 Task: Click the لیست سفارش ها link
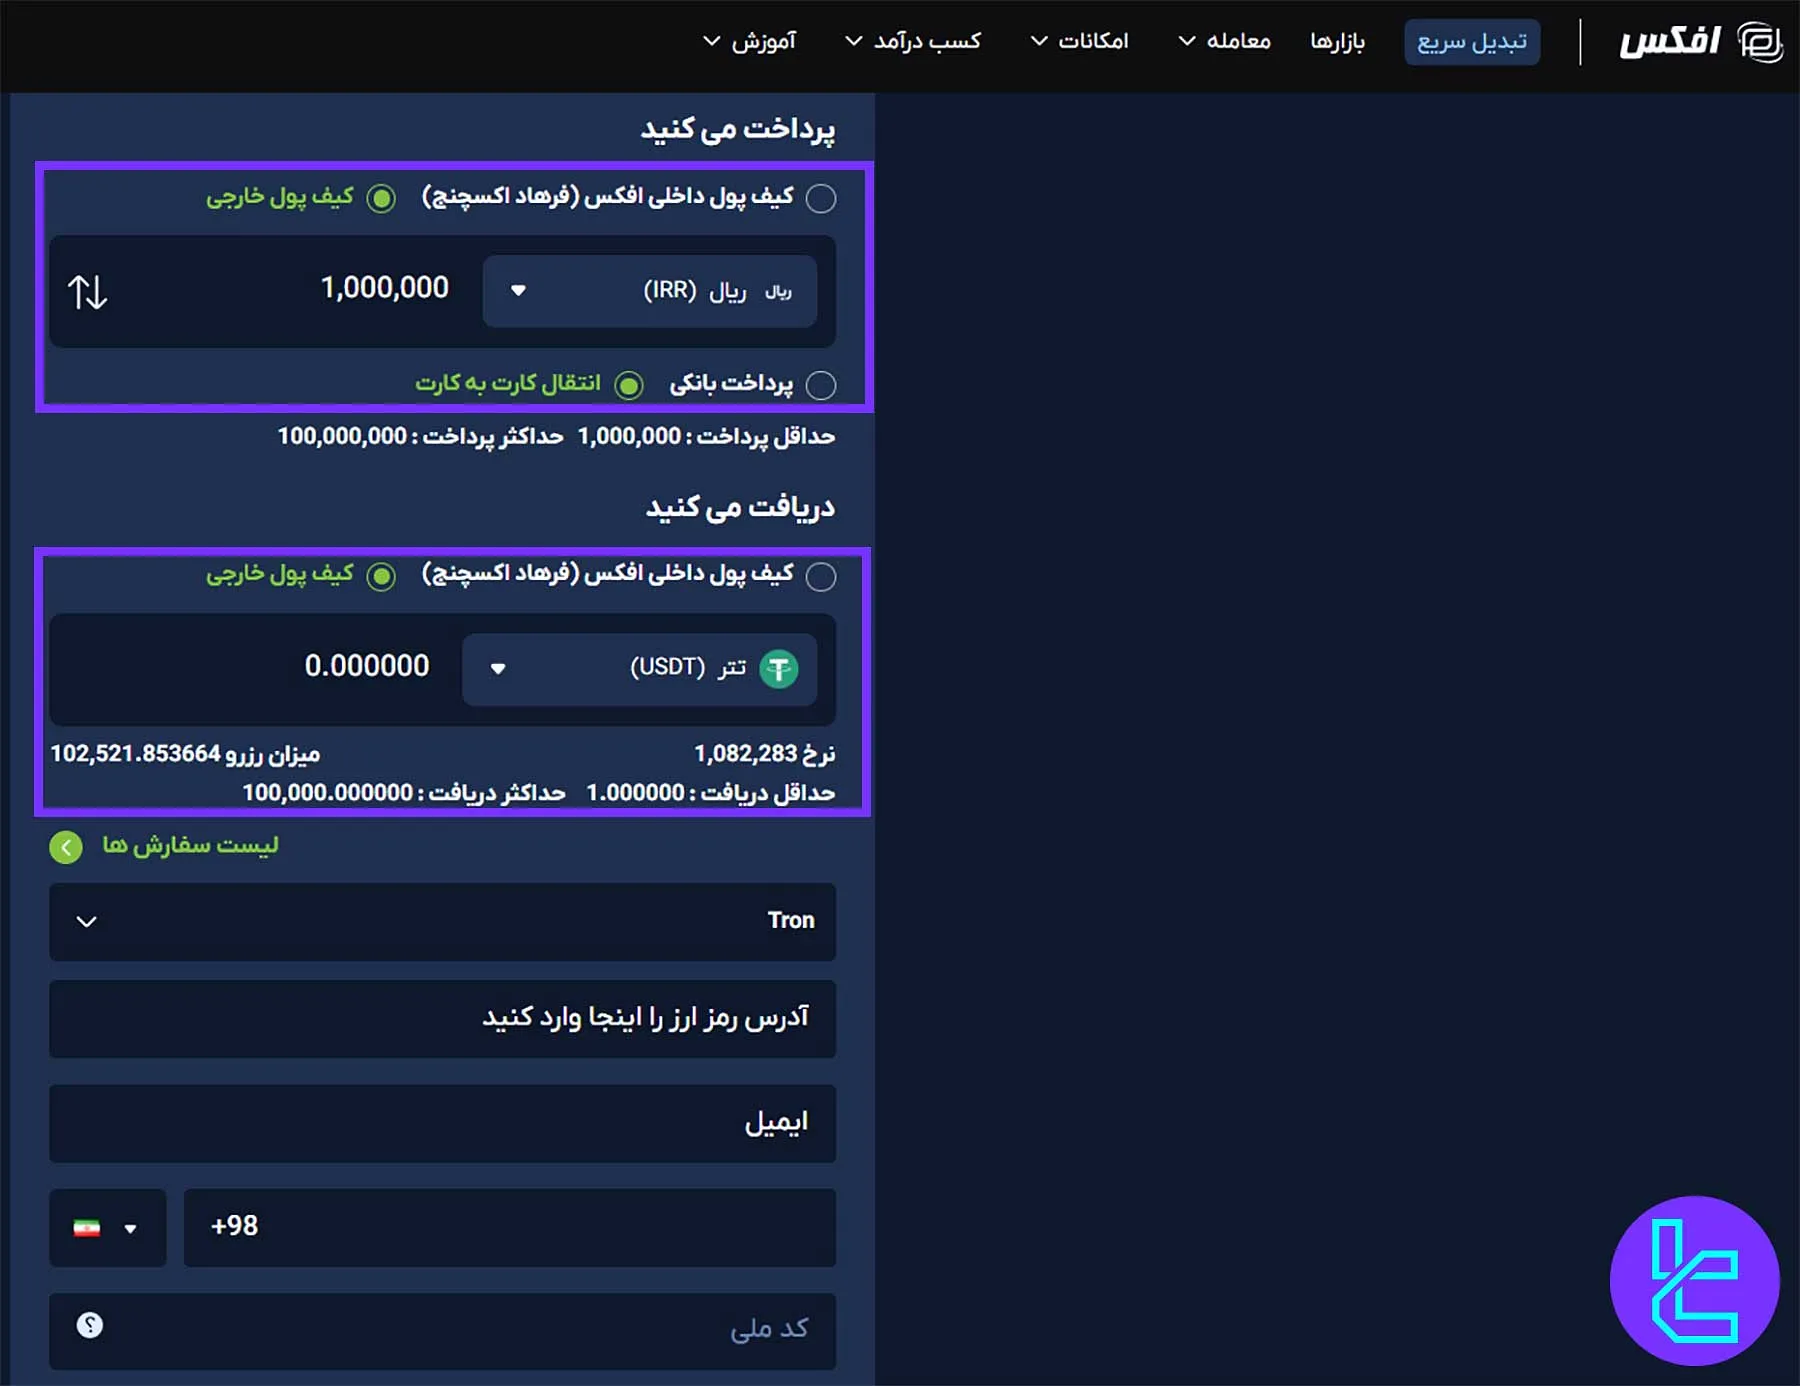(191, 845)
